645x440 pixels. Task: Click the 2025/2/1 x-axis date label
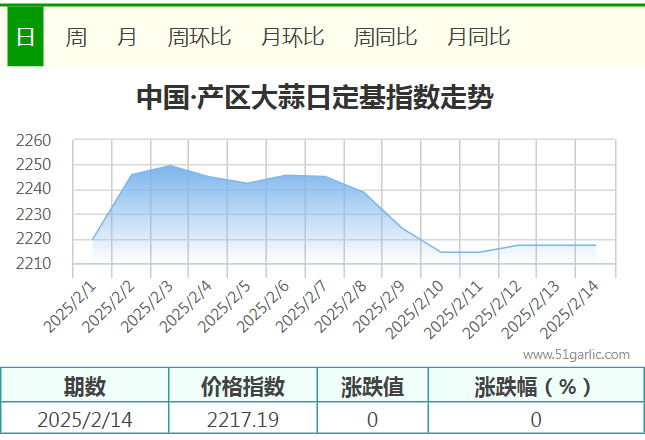click(70, 307)
